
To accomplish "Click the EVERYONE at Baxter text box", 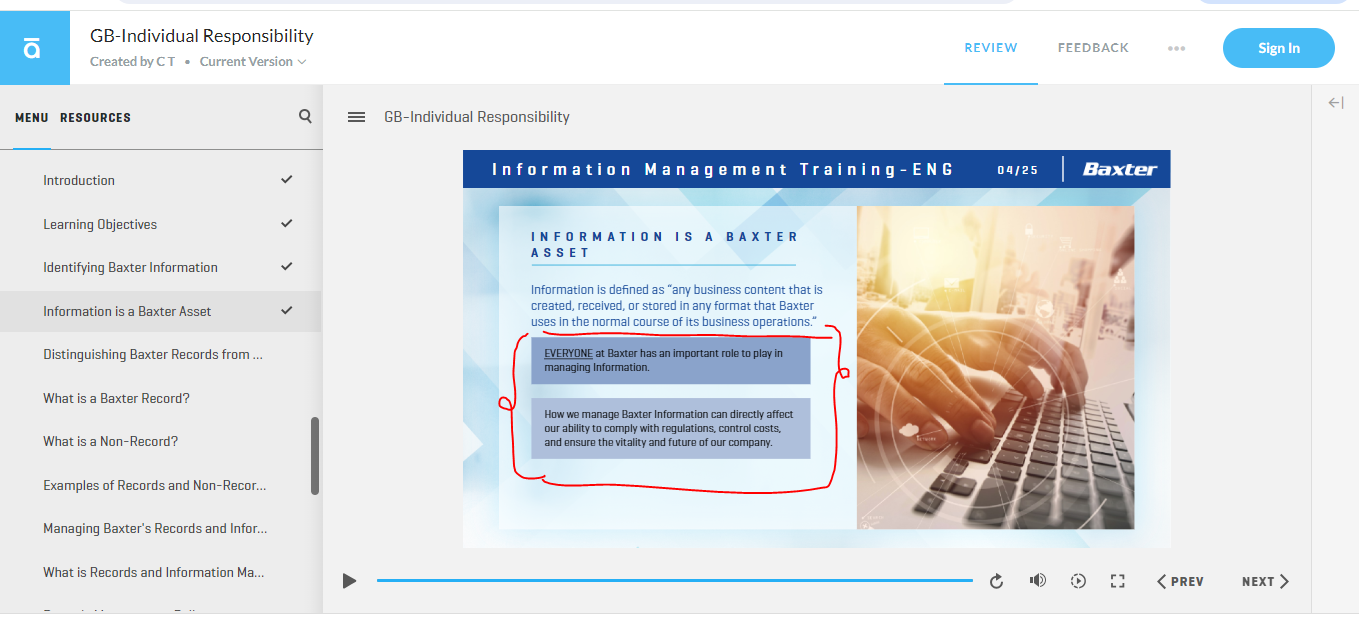I will click(x=670, y=360).
